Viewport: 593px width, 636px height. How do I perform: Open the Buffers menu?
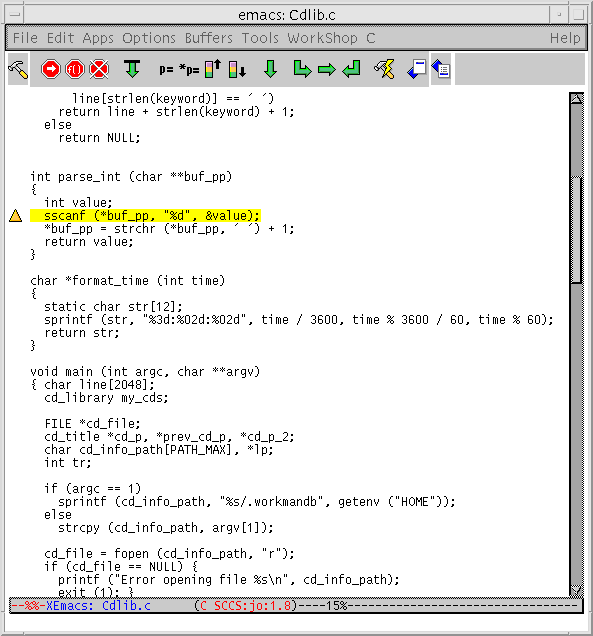pos(209,38)
